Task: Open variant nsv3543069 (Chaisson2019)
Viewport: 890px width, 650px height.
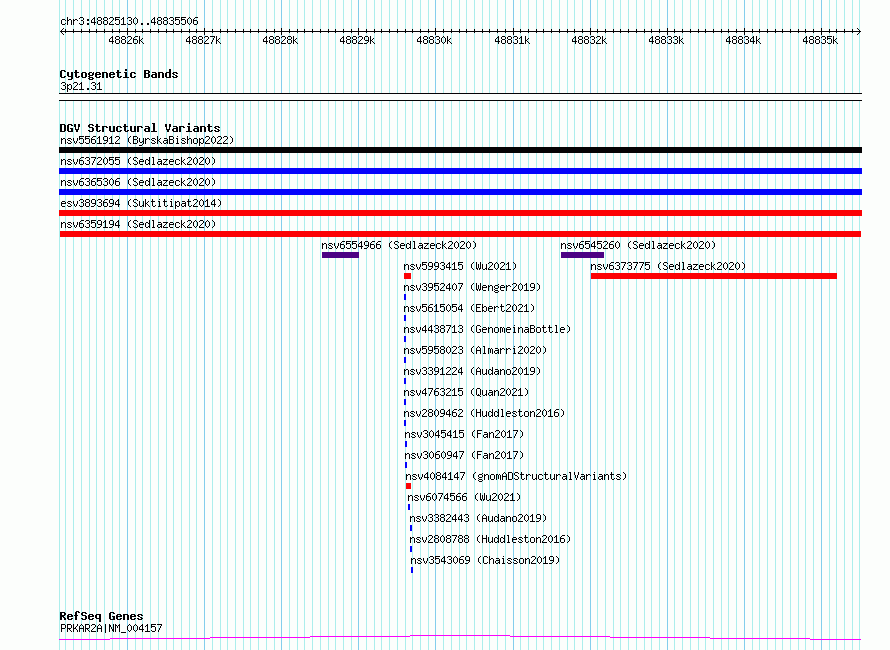Action: click(485, 560)
